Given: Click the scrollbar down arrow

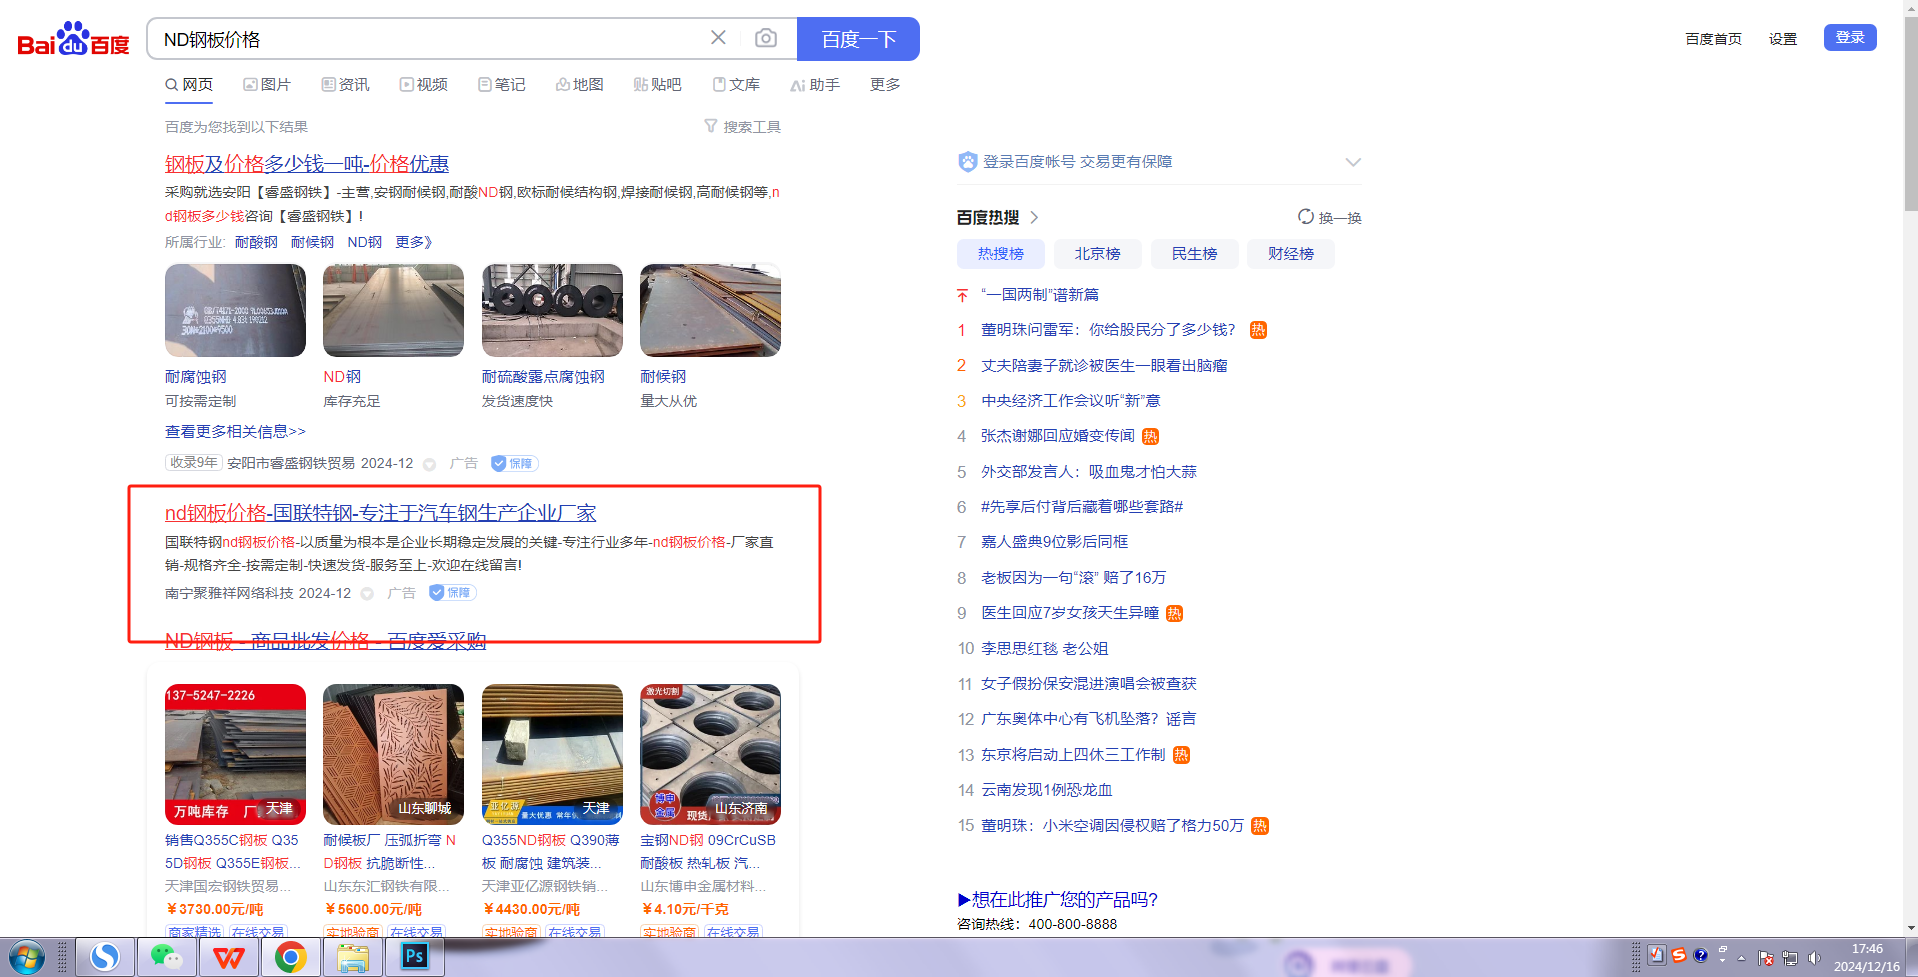Looking at the screenshot, I should [1910, 928].
